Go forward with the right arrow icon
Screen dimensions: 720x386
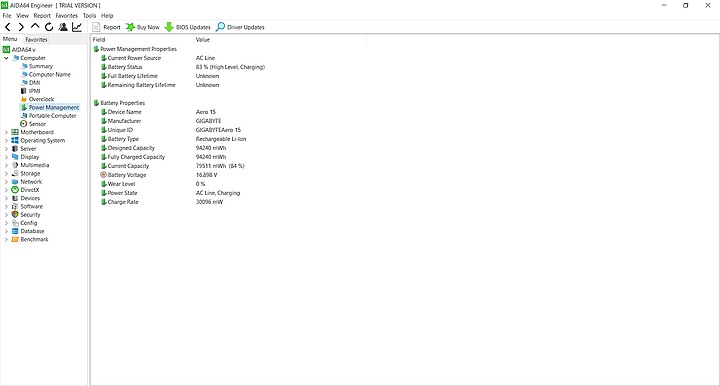21,27
